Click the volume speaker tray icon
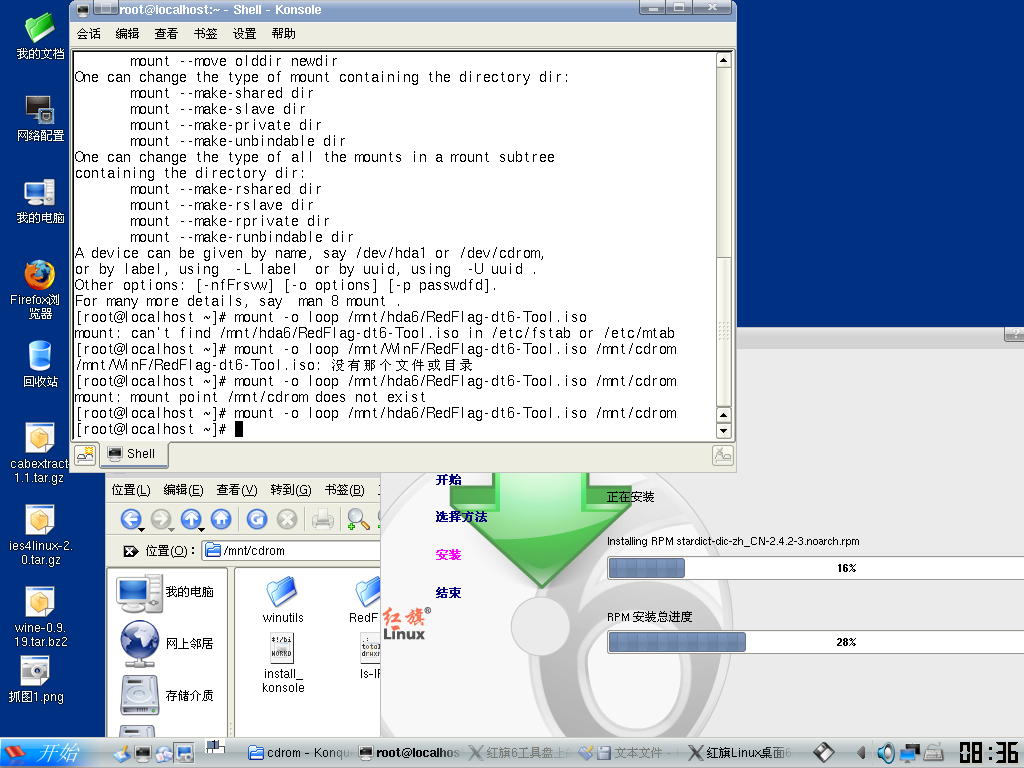This screenshot has width=1024, height=768. click(886, 752)
